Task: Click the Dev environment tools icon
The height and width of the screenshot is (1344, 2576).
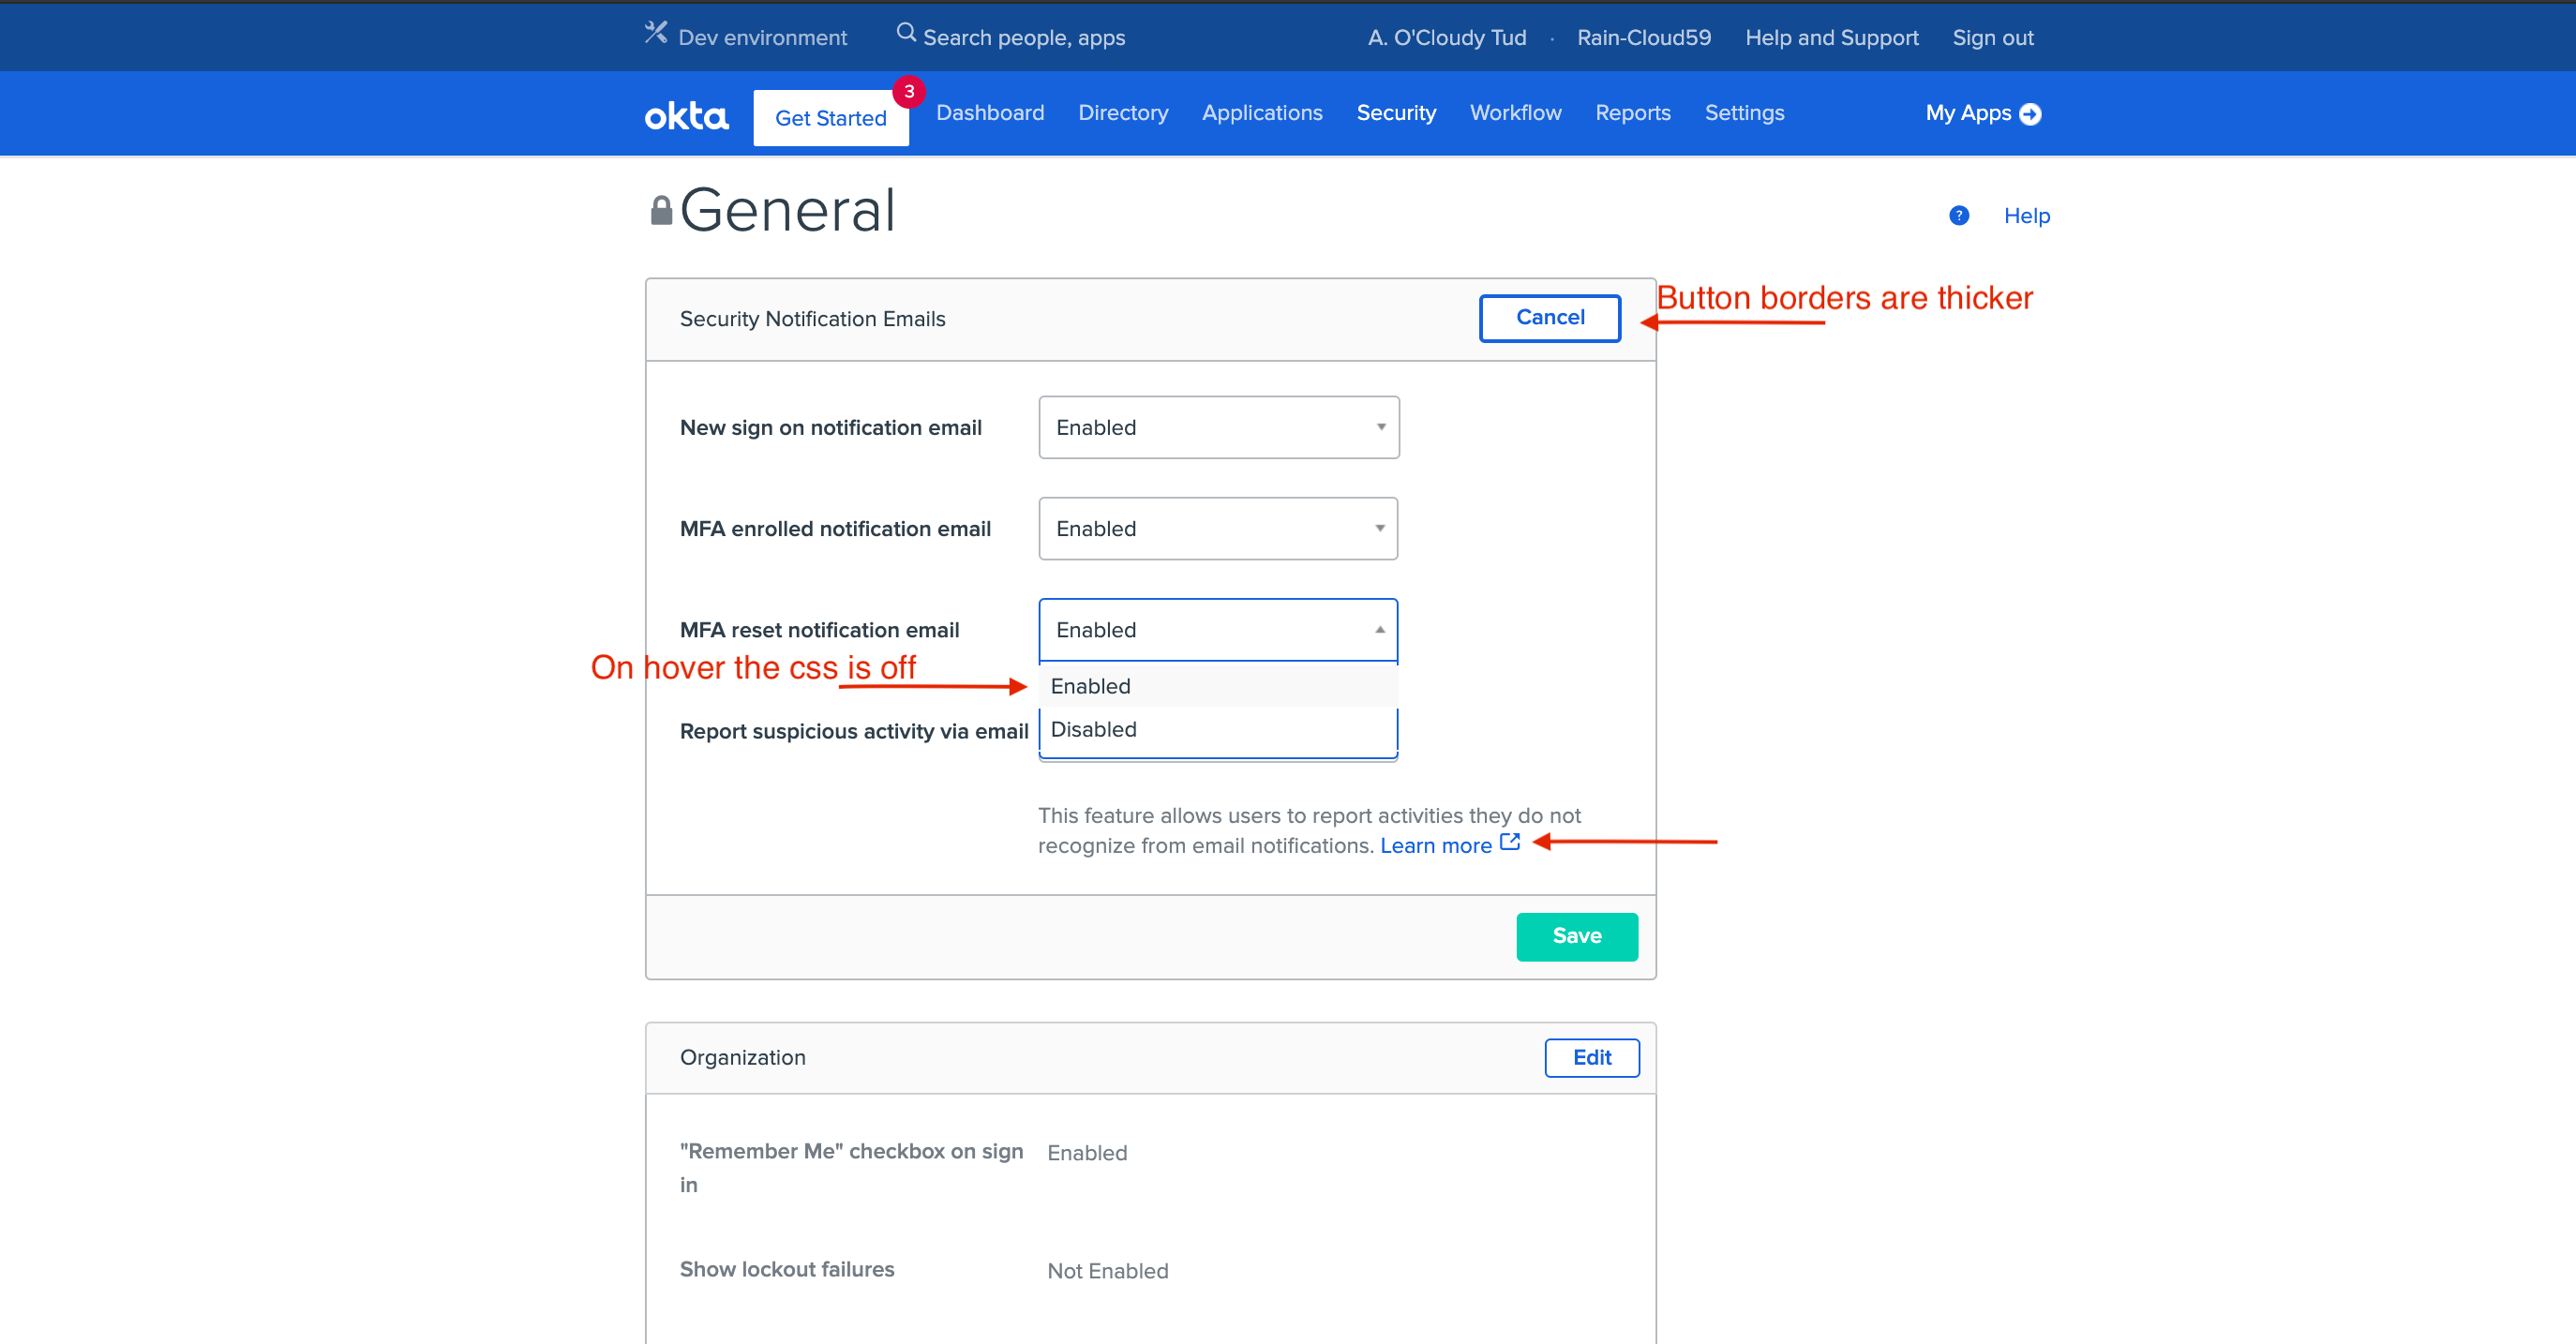Action: coord(656,34)
